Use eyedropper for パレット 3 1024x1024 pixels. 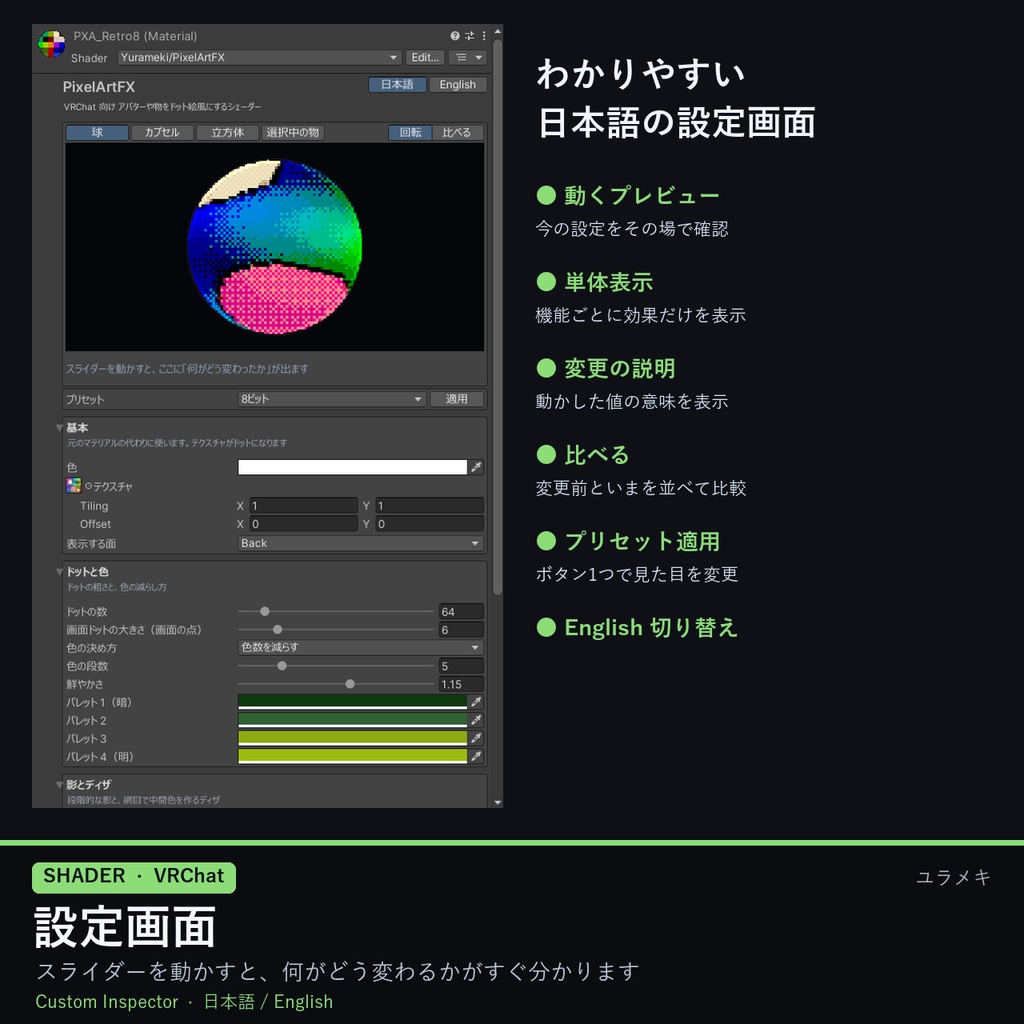point(476,738)
